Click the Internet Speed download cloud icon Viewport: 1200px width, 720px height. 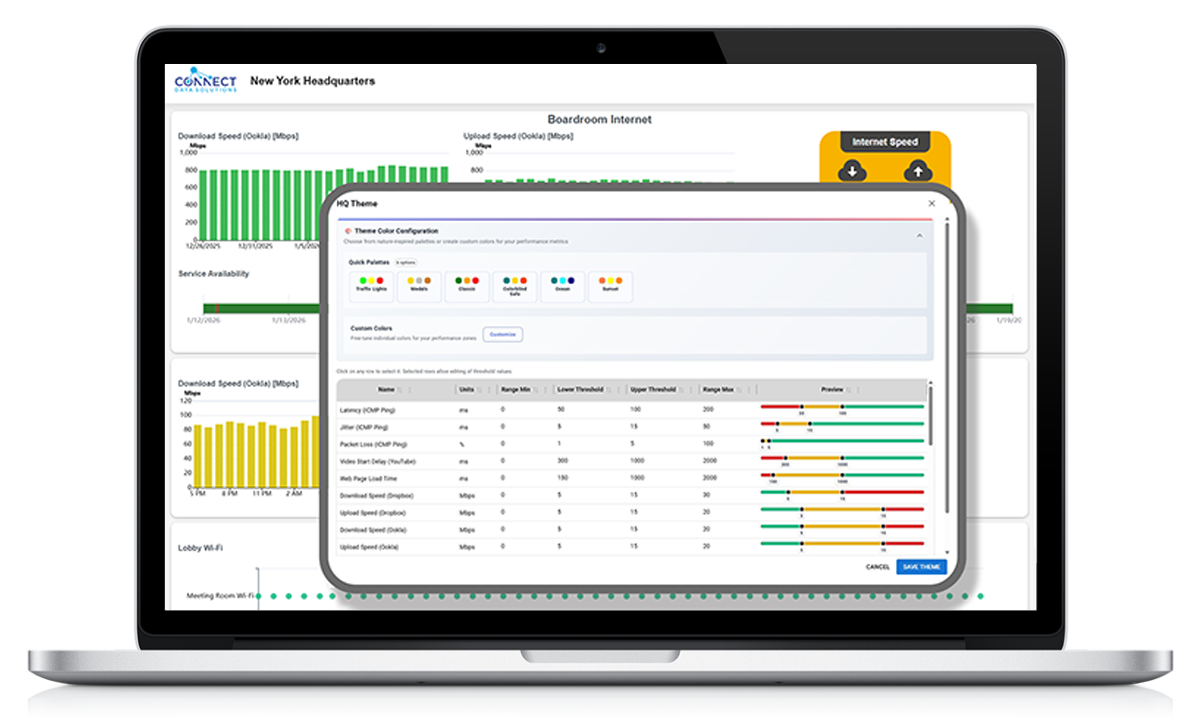click(852, 172)
